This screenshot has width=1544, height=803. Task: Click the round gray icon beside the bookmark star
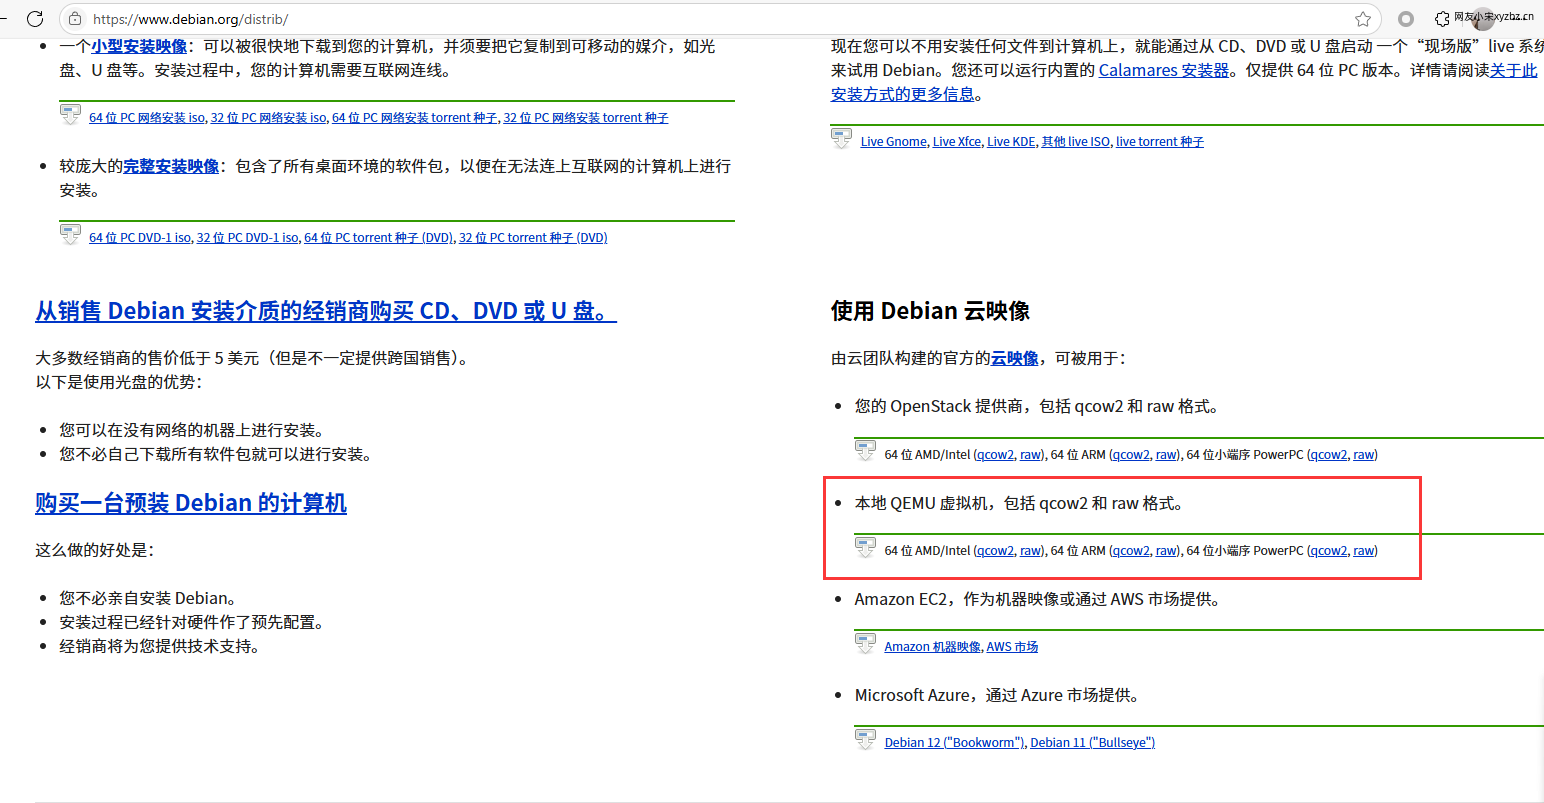coord(1406,19)
